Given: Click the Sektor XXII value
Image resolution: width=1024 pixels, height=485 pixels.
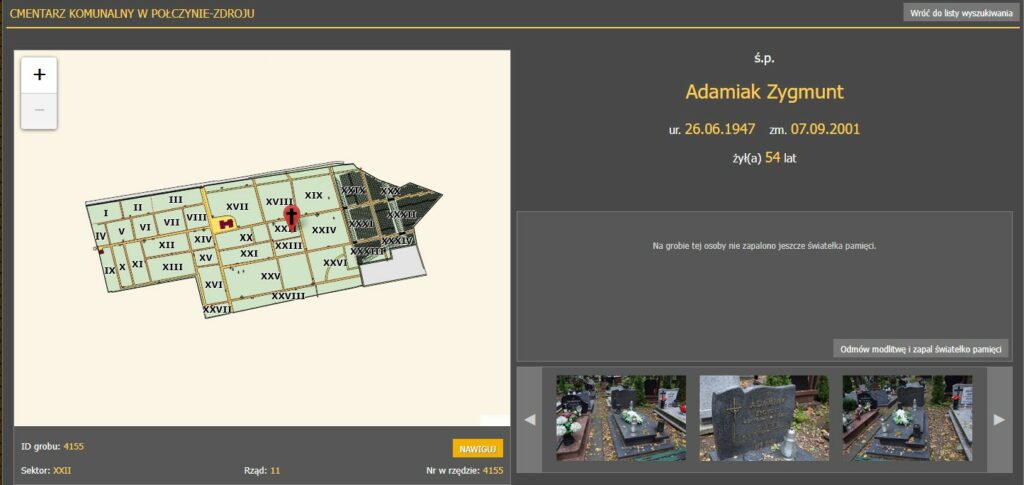Looking at the screenshot, I should point(62,469).
